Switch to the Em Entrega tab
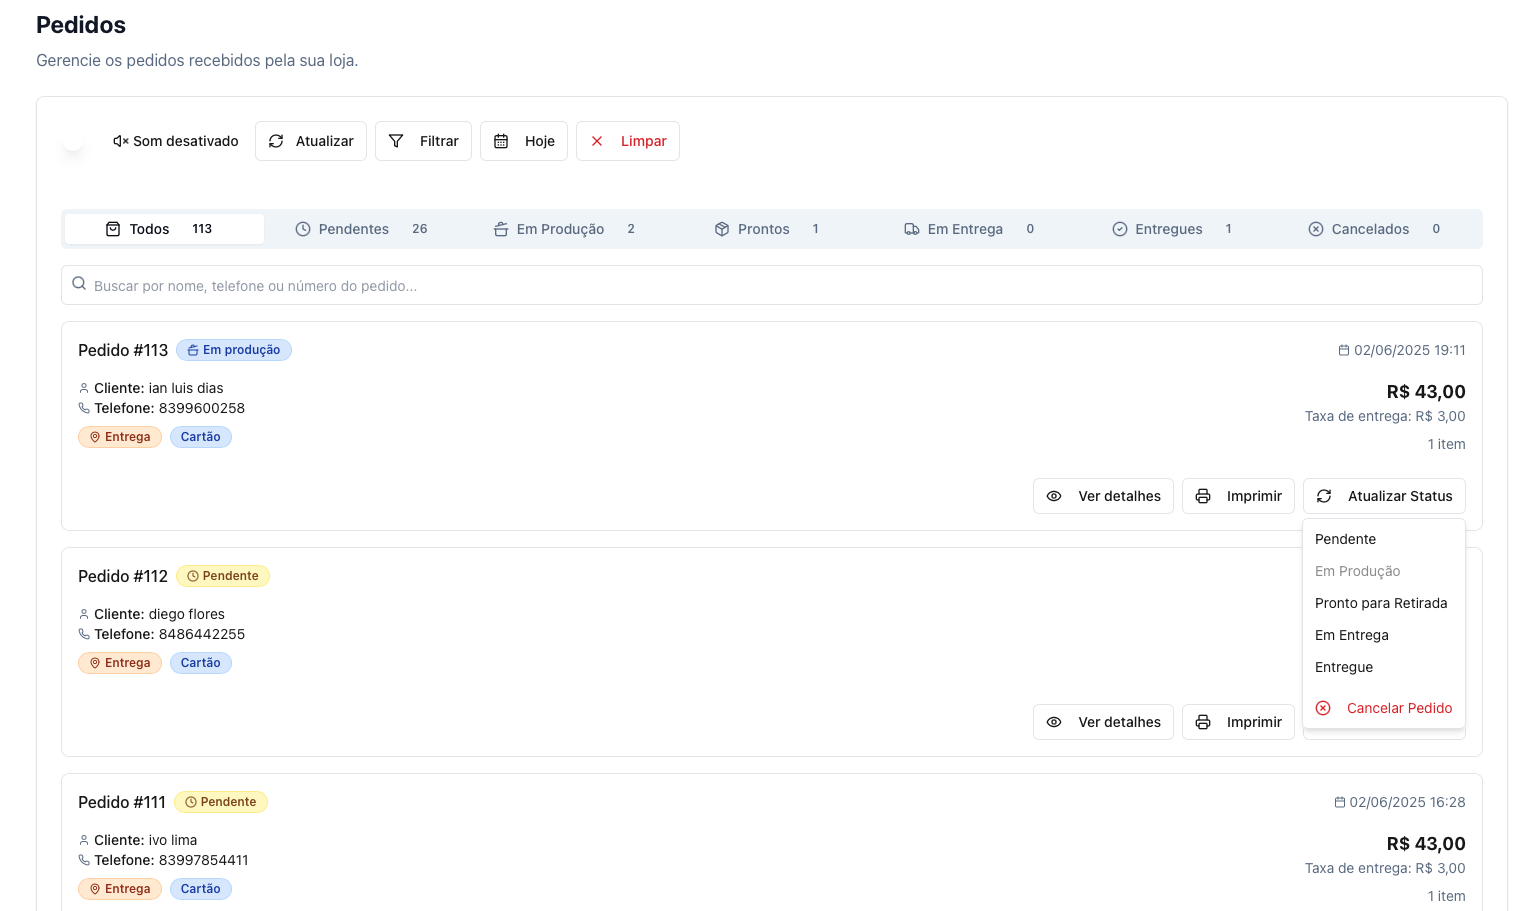This screenshot has width=1519, height=911. pyautogui.click(x=969, y=229)
